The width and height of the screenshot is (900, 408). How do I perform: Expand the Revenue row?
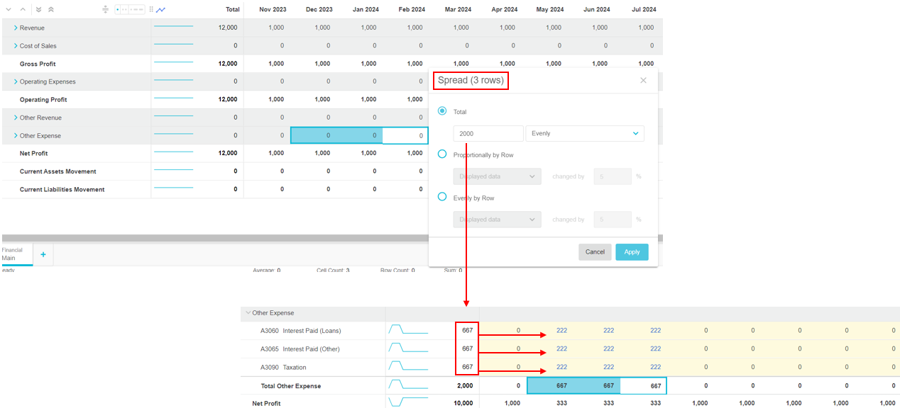(15, 28)
